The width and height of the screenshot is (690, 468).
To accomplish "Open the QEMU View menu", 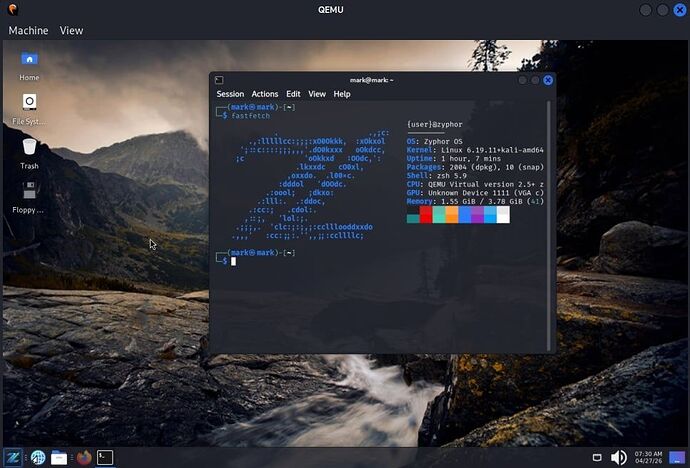I will 71,30.
